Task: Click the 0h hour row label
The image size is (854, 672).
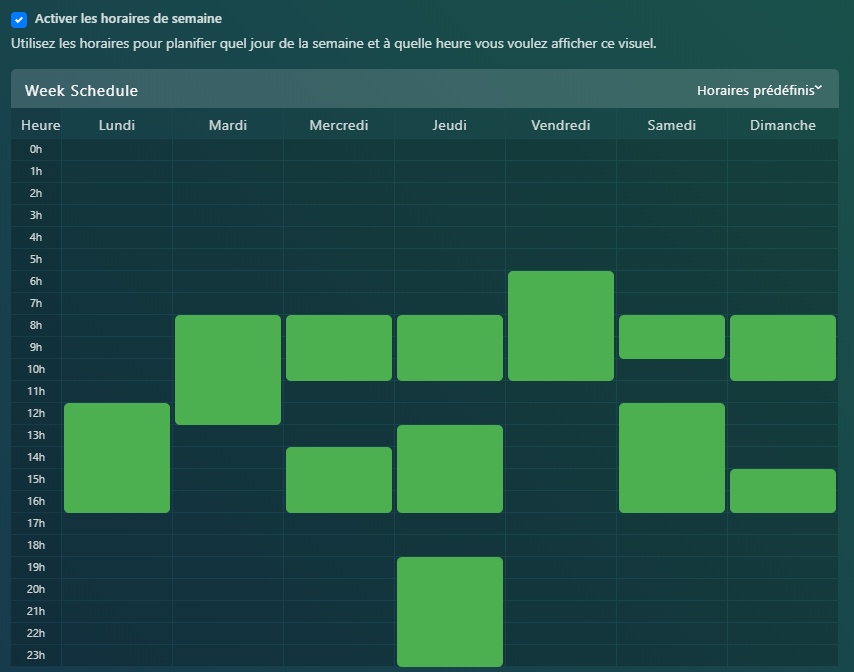Action: pyautogui.click(x=36, y=149)
